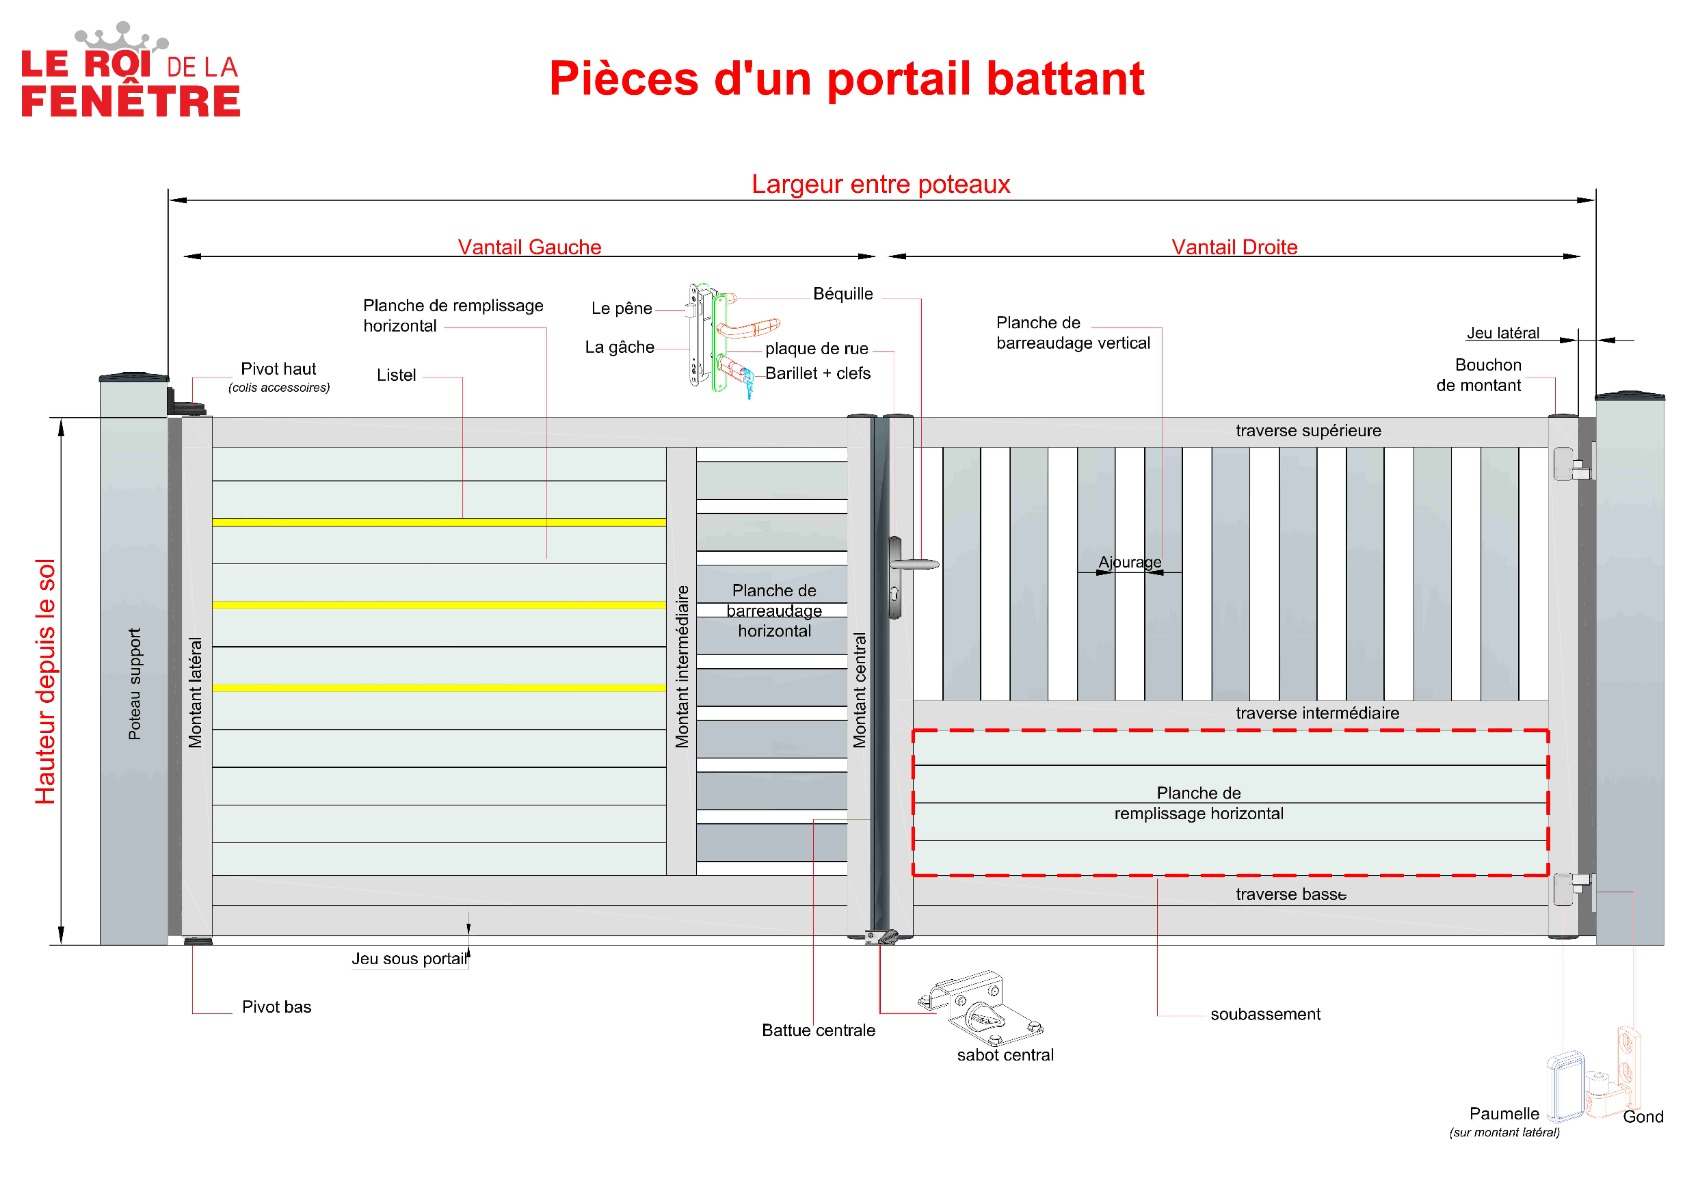Click the Le Roi de la Fenêtre logo
Image resolution: width=1697 pixels, height=1200 pixels.
pyautogui.click(x=130, y=72)
